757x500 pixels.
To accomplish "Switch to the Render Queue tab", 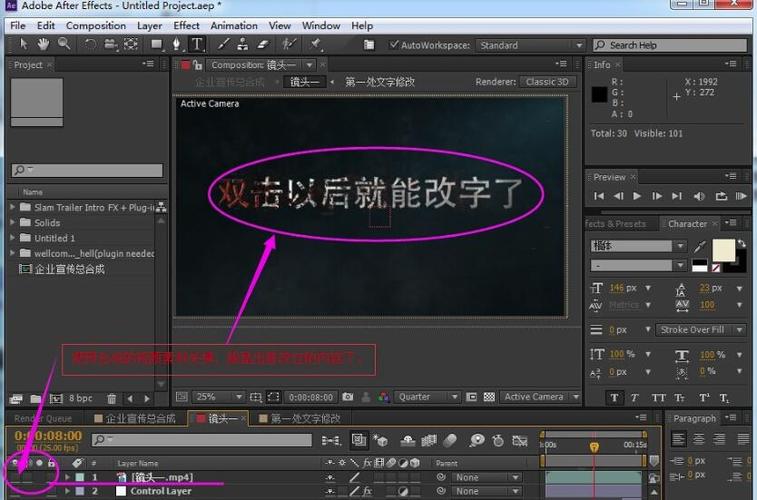I will 42,418.
